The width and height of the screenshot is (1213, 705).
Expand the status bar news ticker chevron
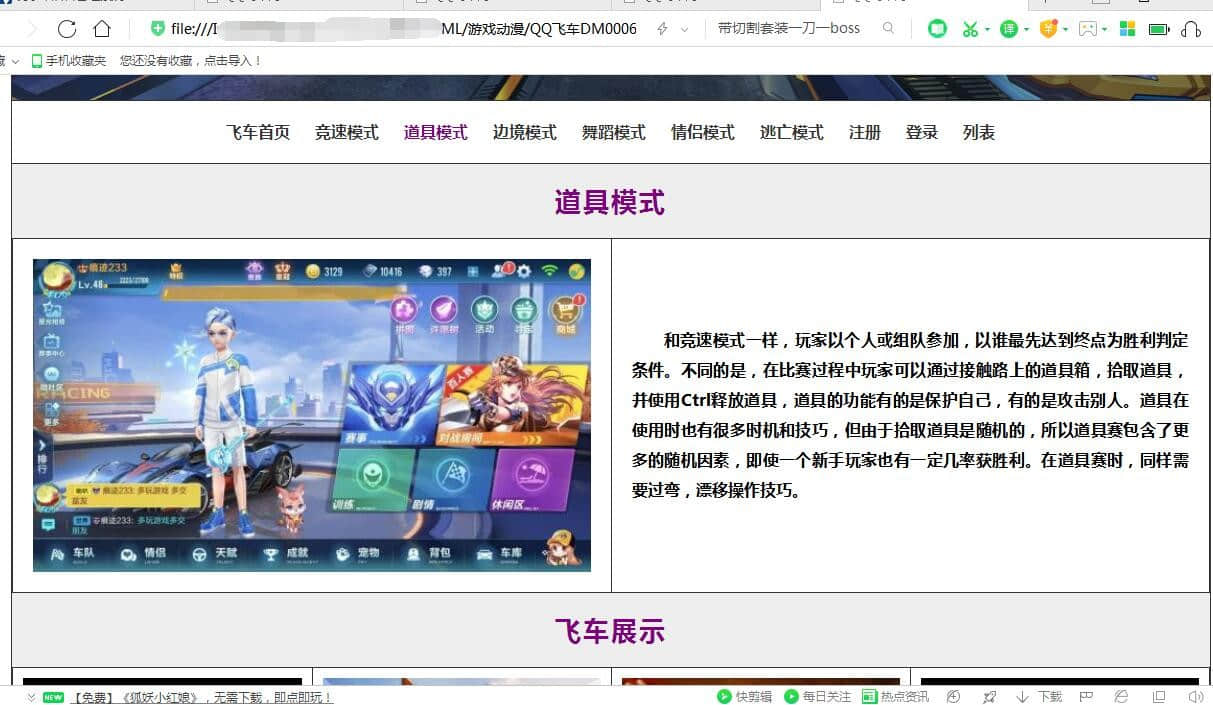point(31,697)
